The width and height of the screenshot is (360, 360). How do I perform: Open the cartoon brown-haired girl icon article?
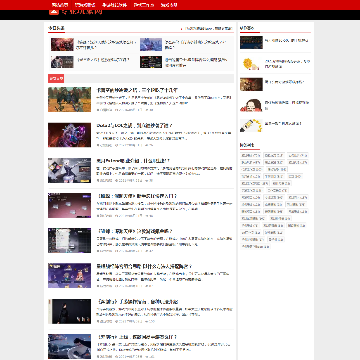251,105
